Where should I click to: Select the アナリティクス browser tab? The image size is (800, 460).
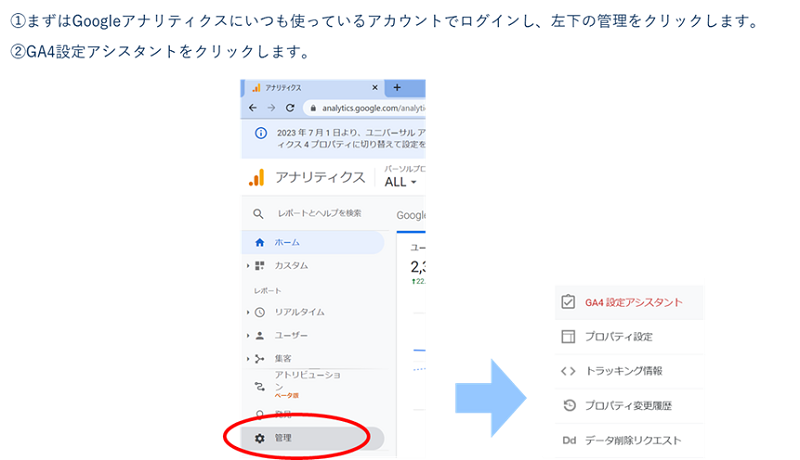[312, 88]
